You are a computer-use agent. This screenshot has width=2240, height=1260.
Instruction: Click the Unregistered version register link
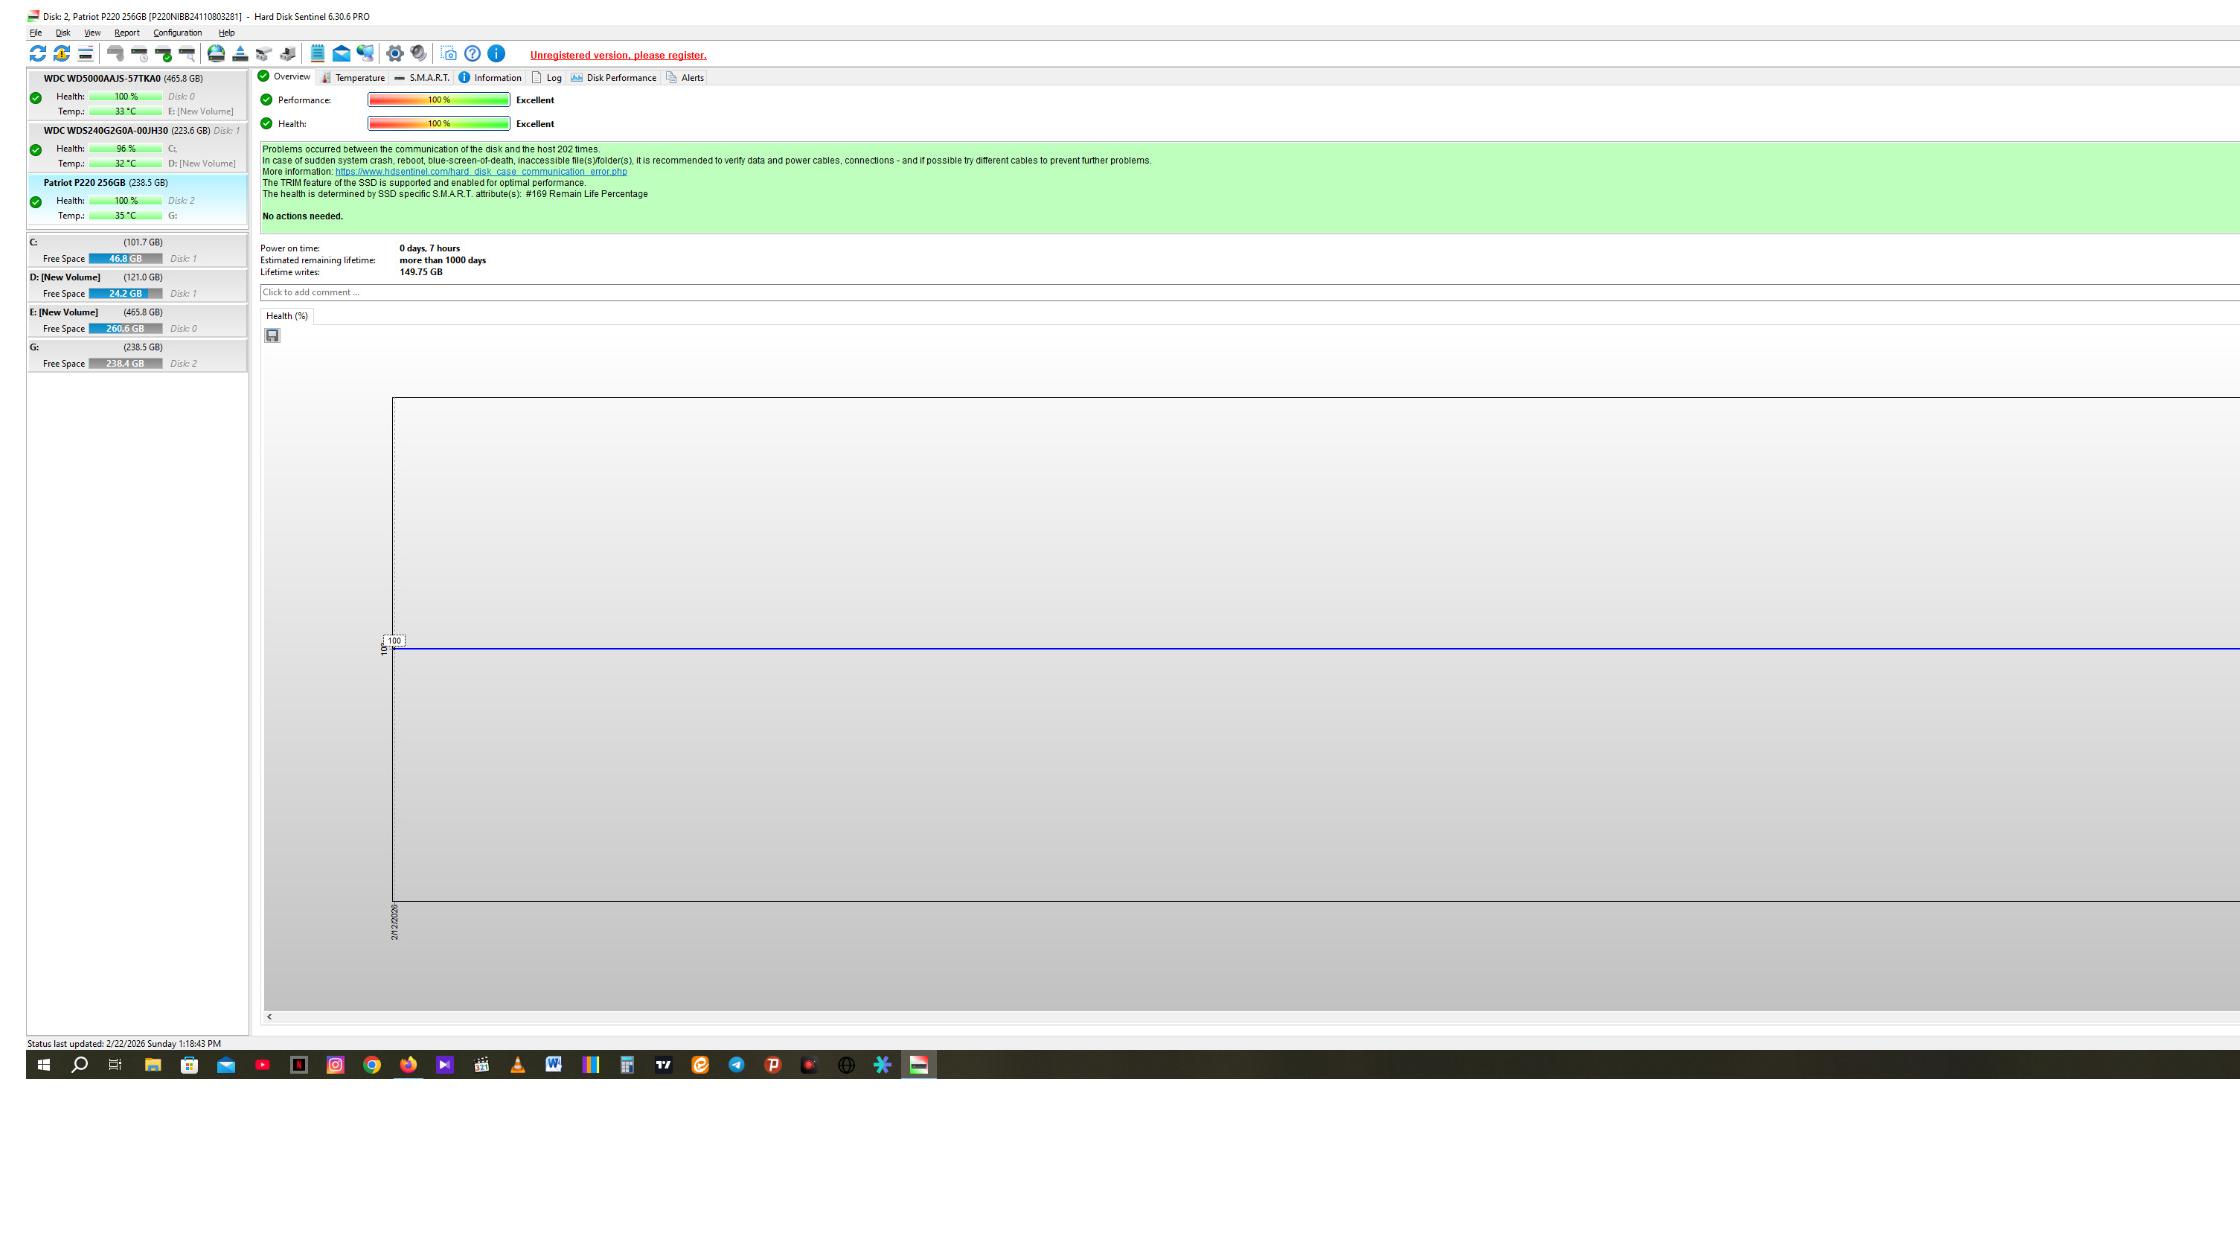tap(618, 55)
